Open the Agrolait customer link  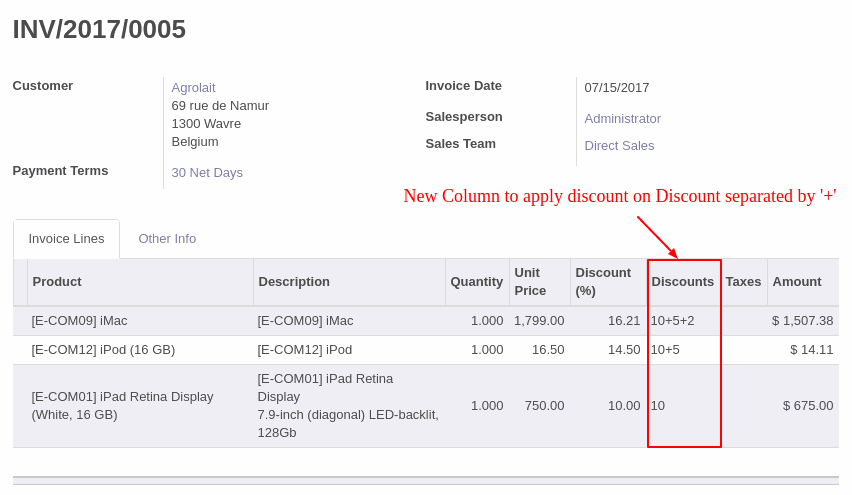[193, 87]
